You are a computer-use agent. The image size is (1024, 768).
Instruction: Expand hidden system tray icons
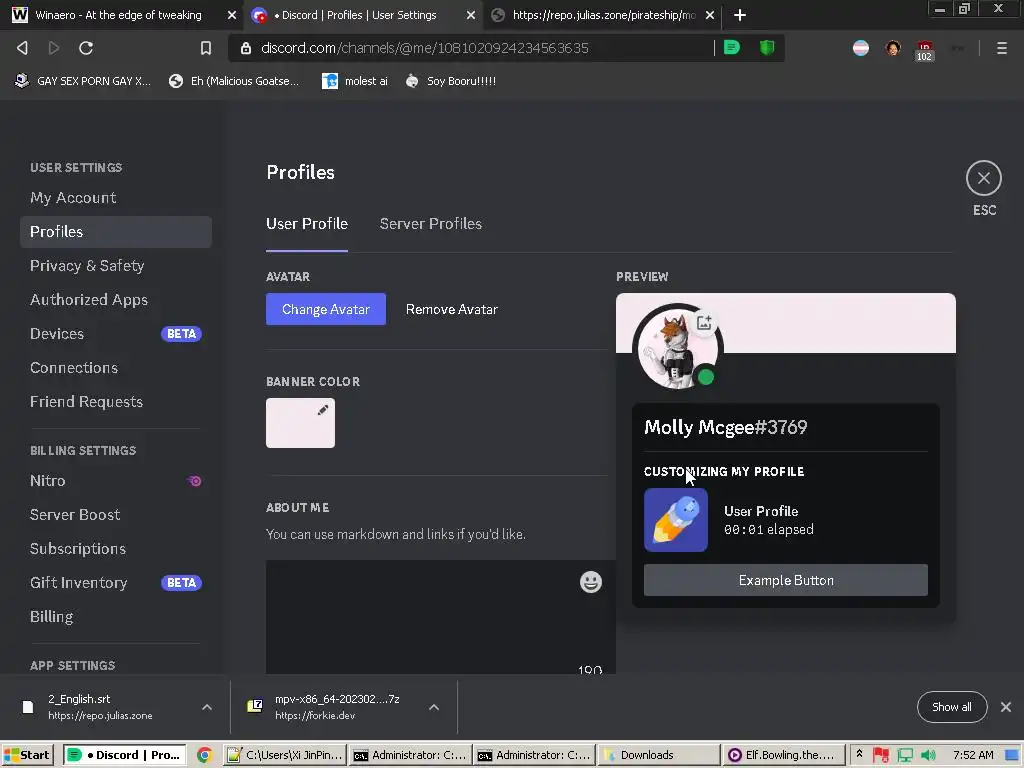(x=859, y=754)
